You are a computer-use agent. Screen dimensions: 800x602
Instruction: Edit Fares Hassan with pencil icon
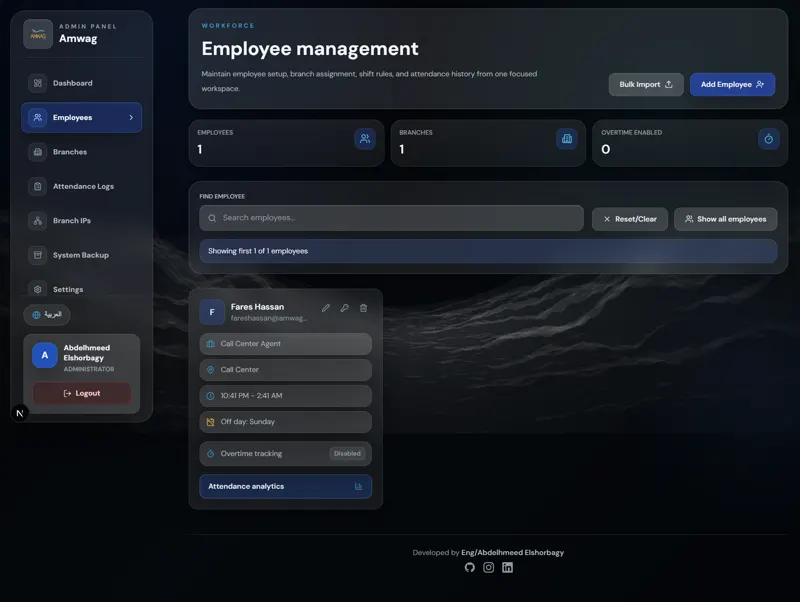click(x=326, y=308)
